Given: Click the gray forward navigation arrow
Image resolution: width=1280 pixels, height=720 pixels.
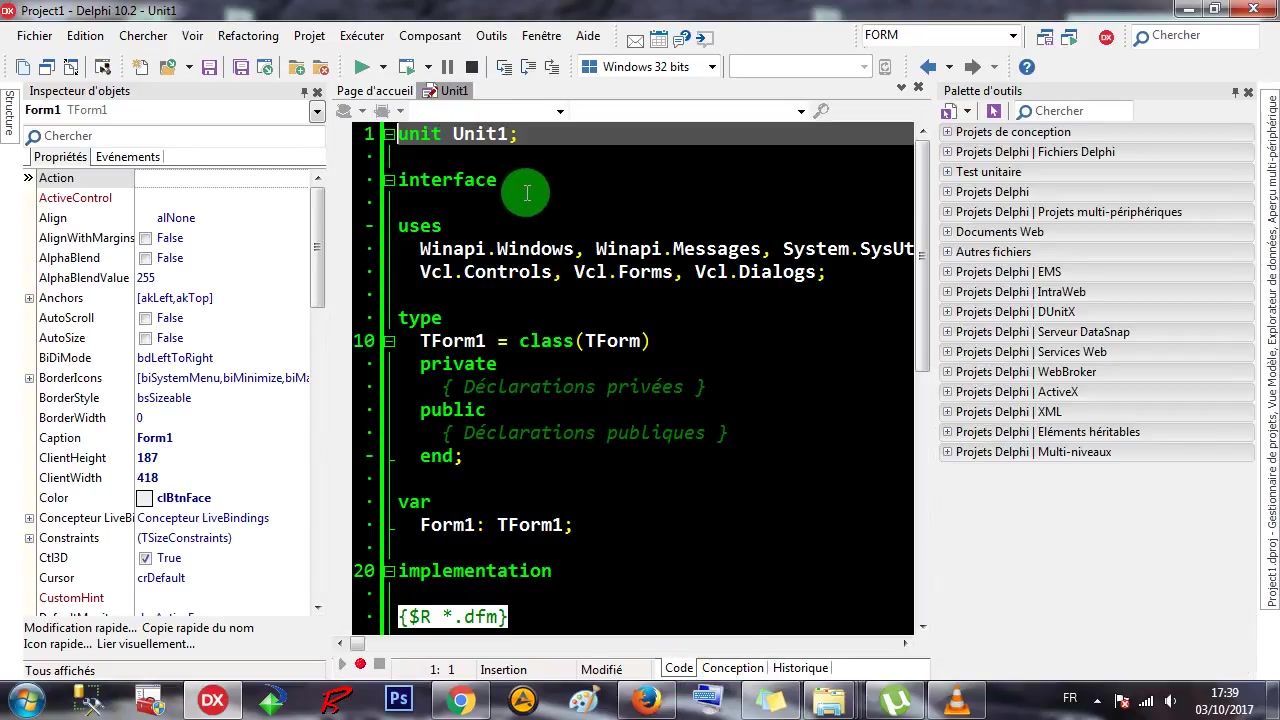Looking at the screenshot, I should [972, 67].
